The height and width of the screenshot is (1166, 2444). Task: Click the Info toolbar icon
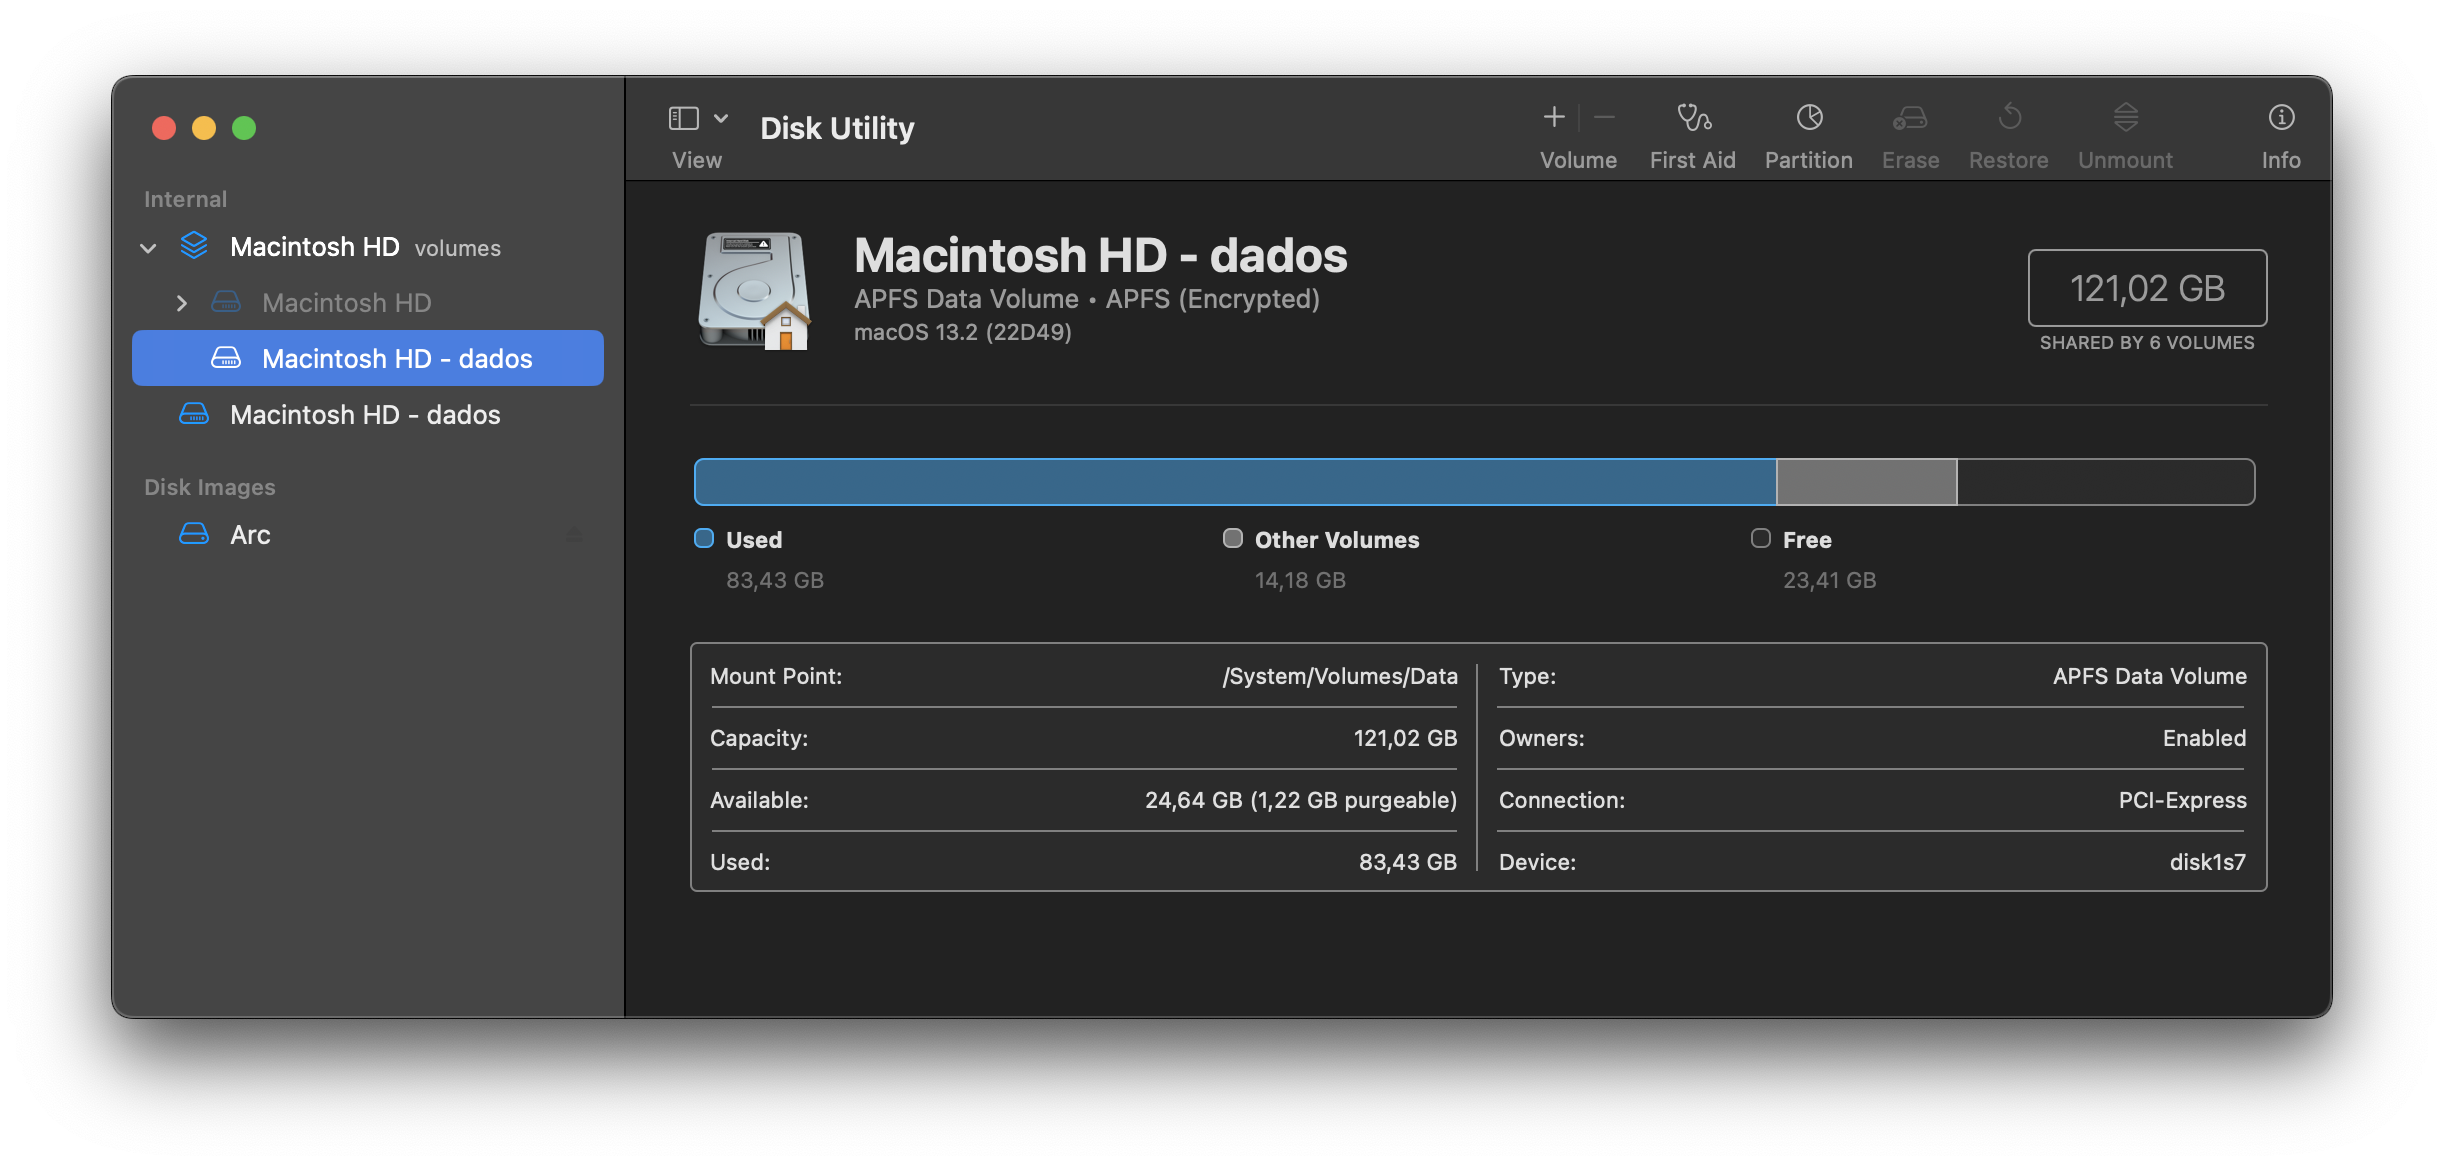[x=2280, y=118]
